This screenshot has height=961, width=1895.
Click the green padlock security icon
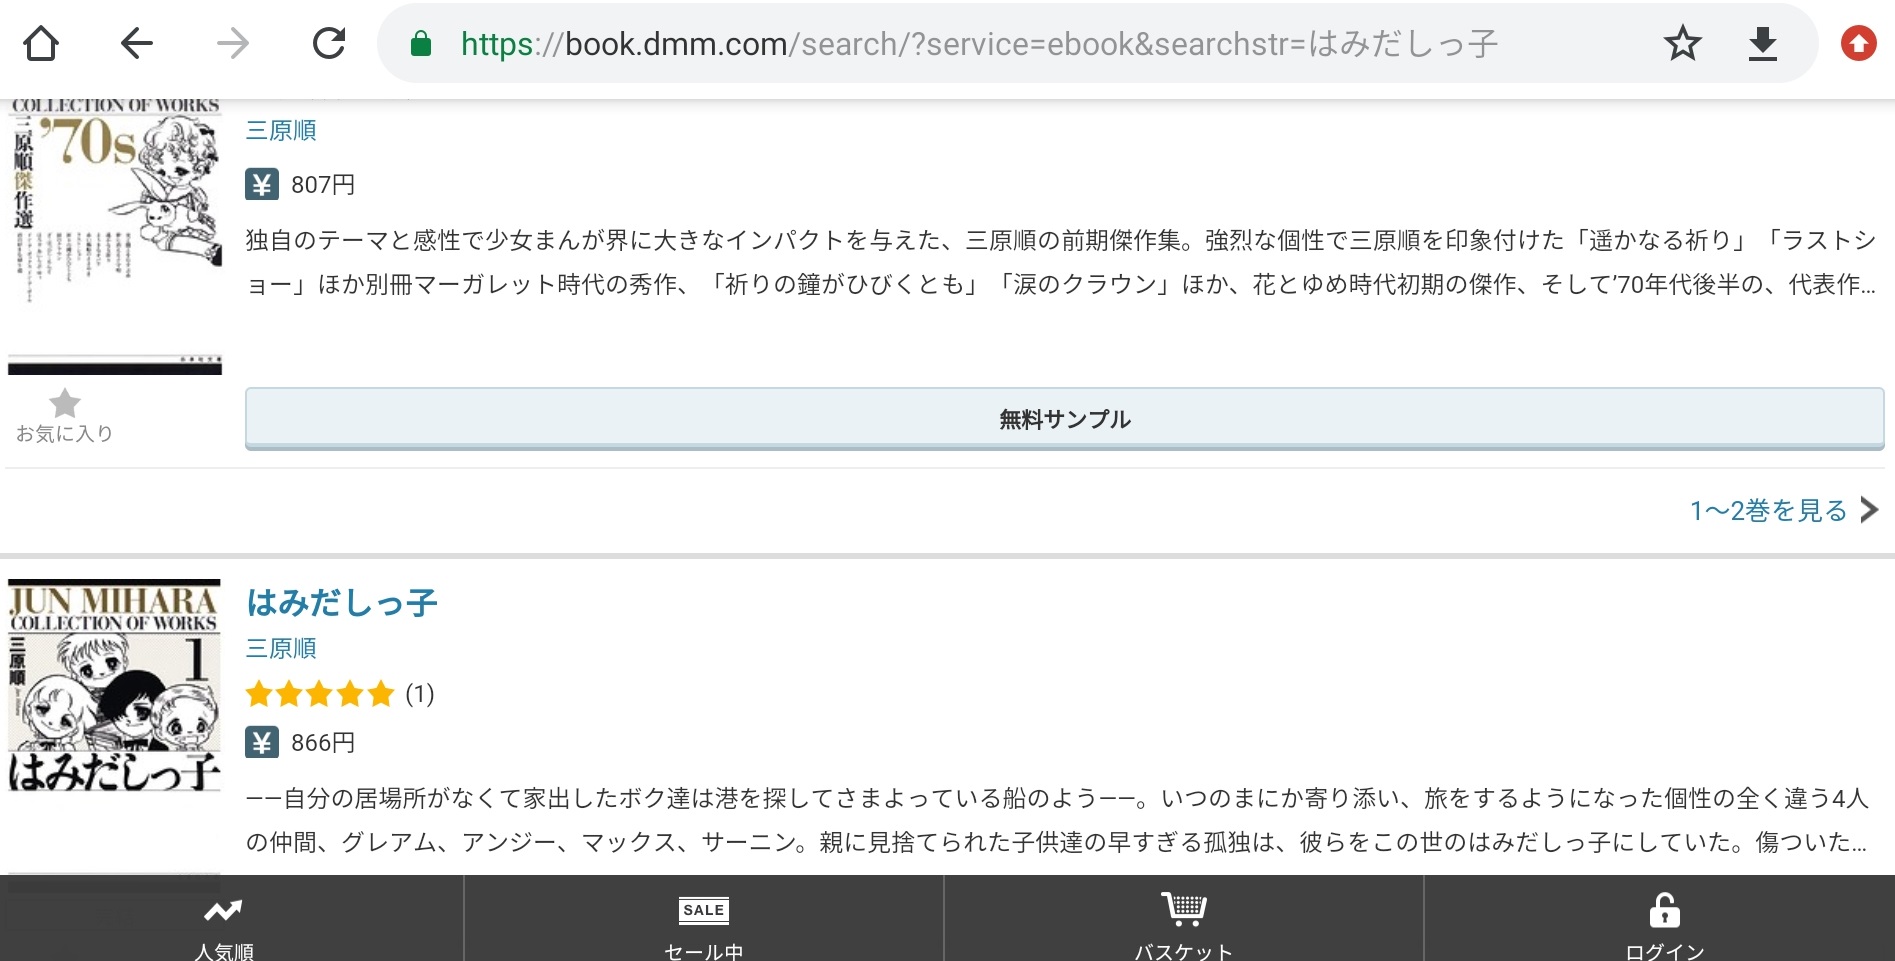click(421, 44)
